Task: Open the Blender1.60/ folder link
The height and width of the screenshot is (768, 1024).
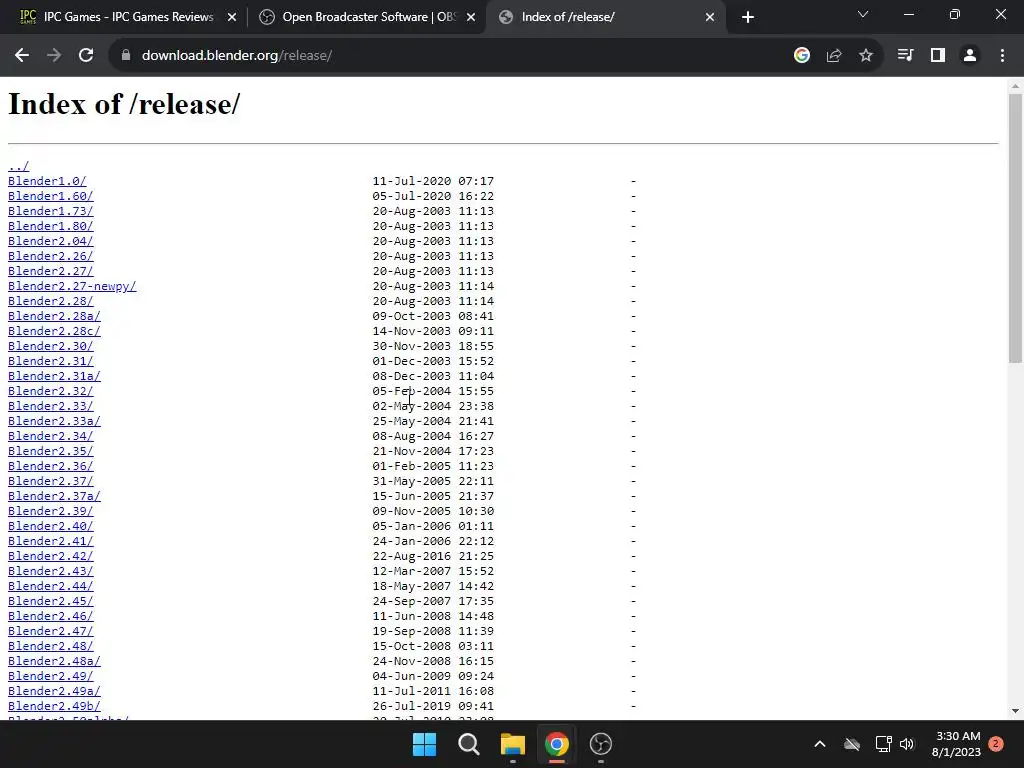Action: (x=50, y=196)
